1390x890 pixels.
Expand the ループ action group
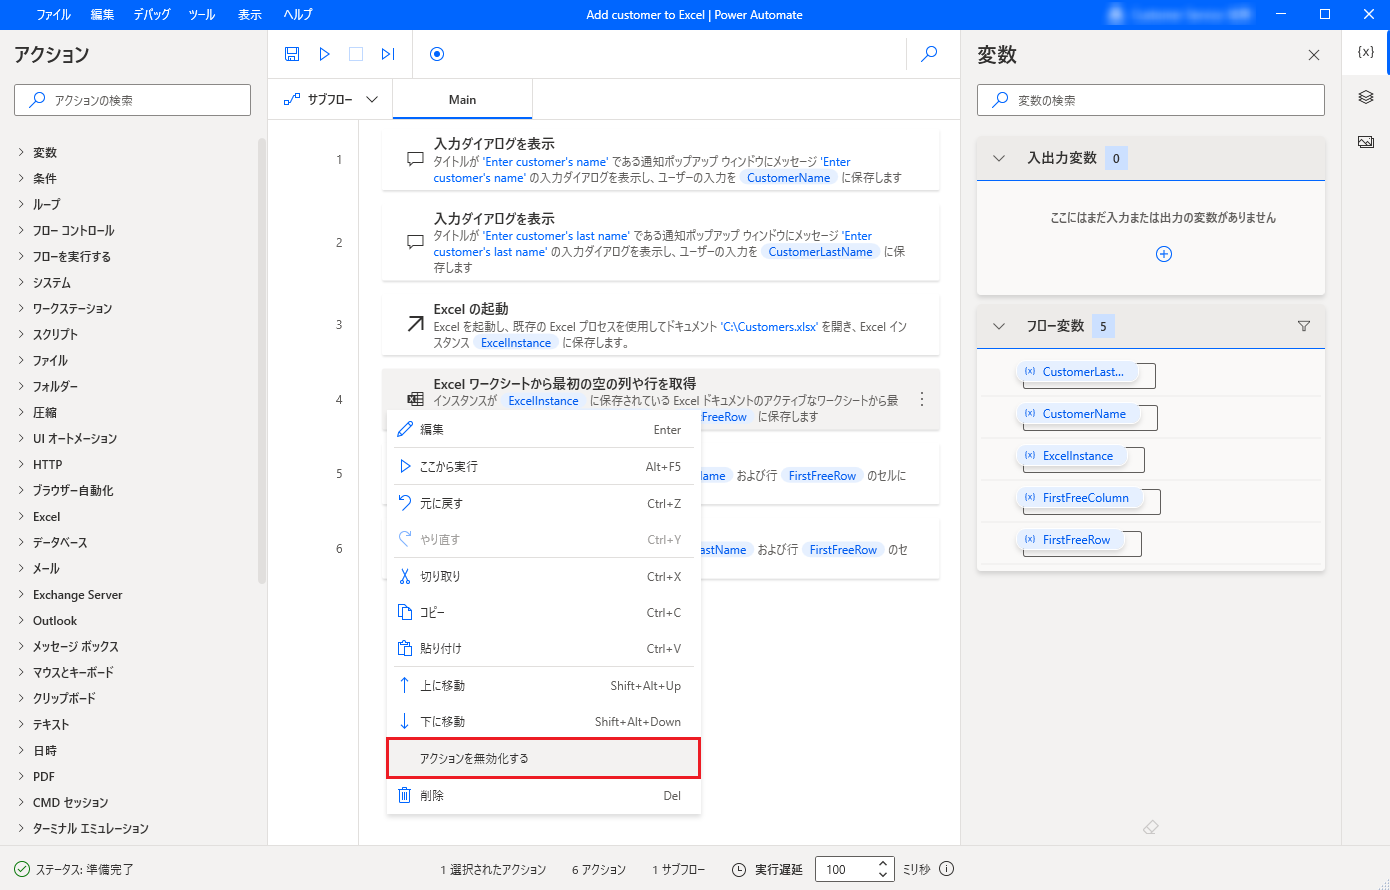coord(21,204)
